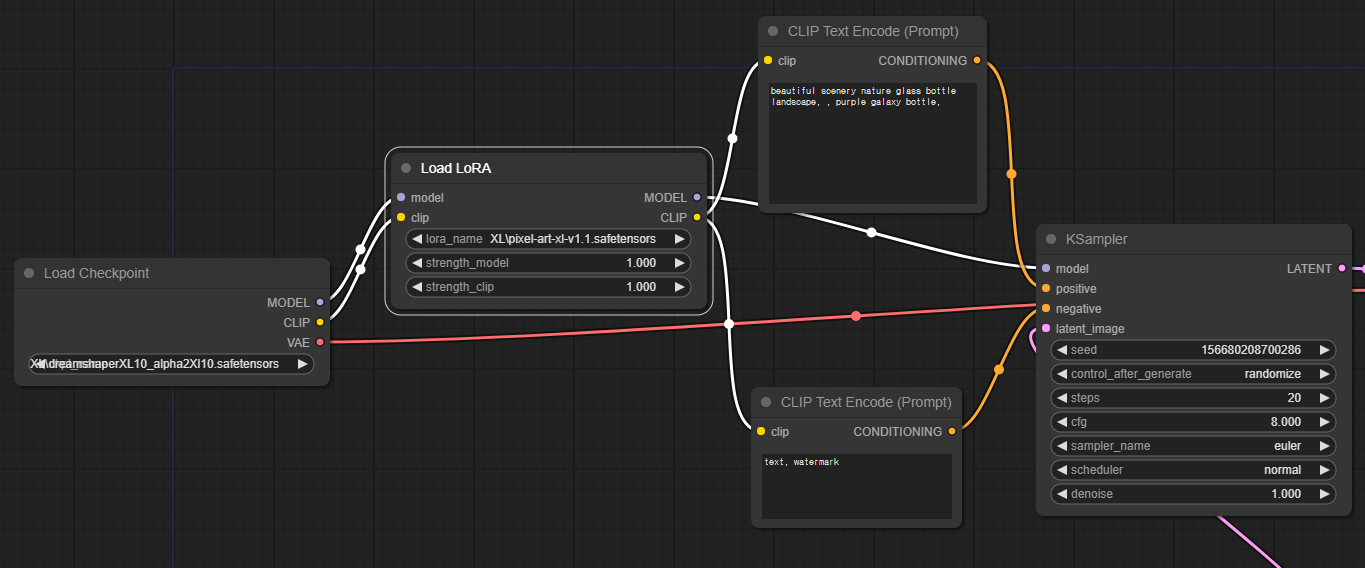Click the negative input socket on KSampler
Viewport: 1365px width, 568px height.
(x=1046, y=309)
